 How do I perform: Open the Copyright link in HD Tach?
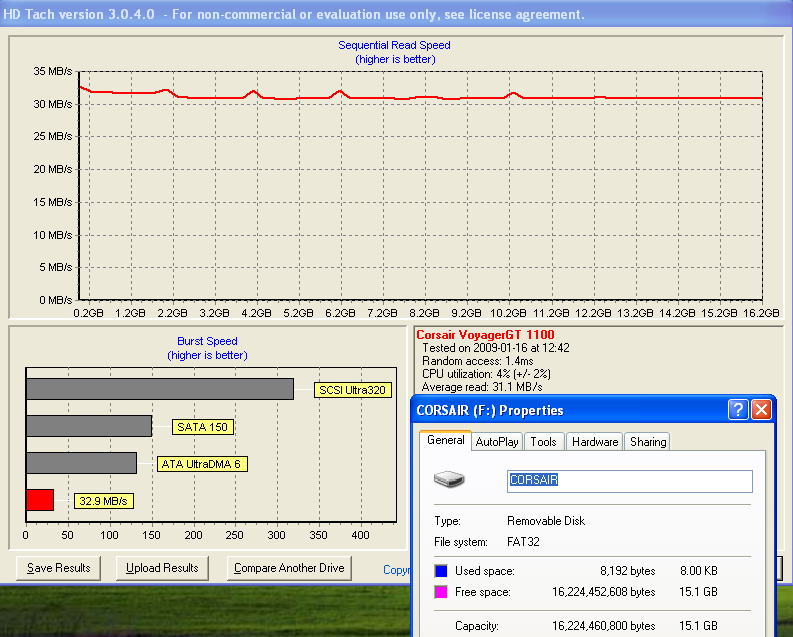coord(396,570)
